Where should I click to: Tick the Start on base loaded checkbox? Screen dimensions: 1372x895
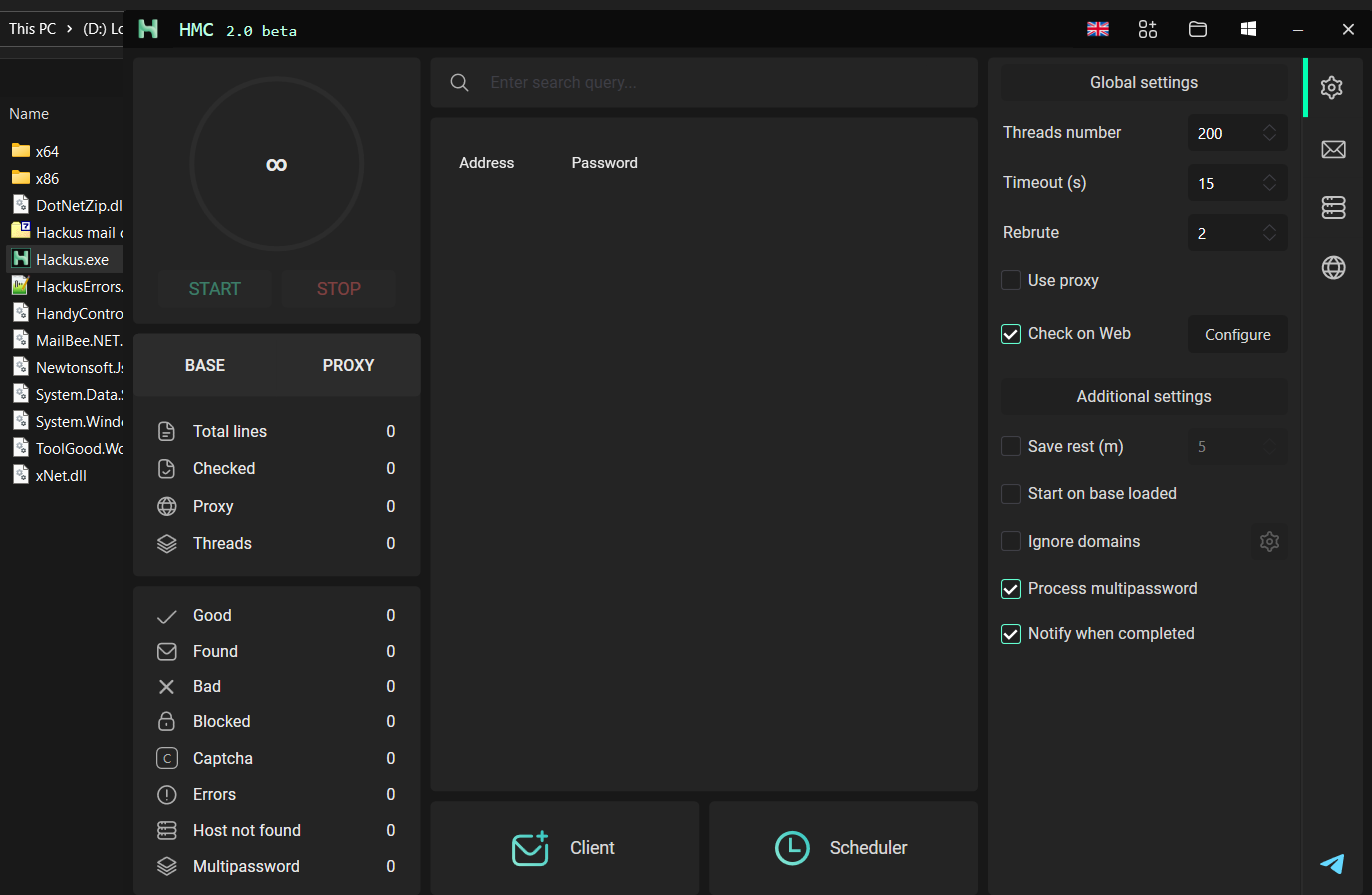(x=1011, y=494)
